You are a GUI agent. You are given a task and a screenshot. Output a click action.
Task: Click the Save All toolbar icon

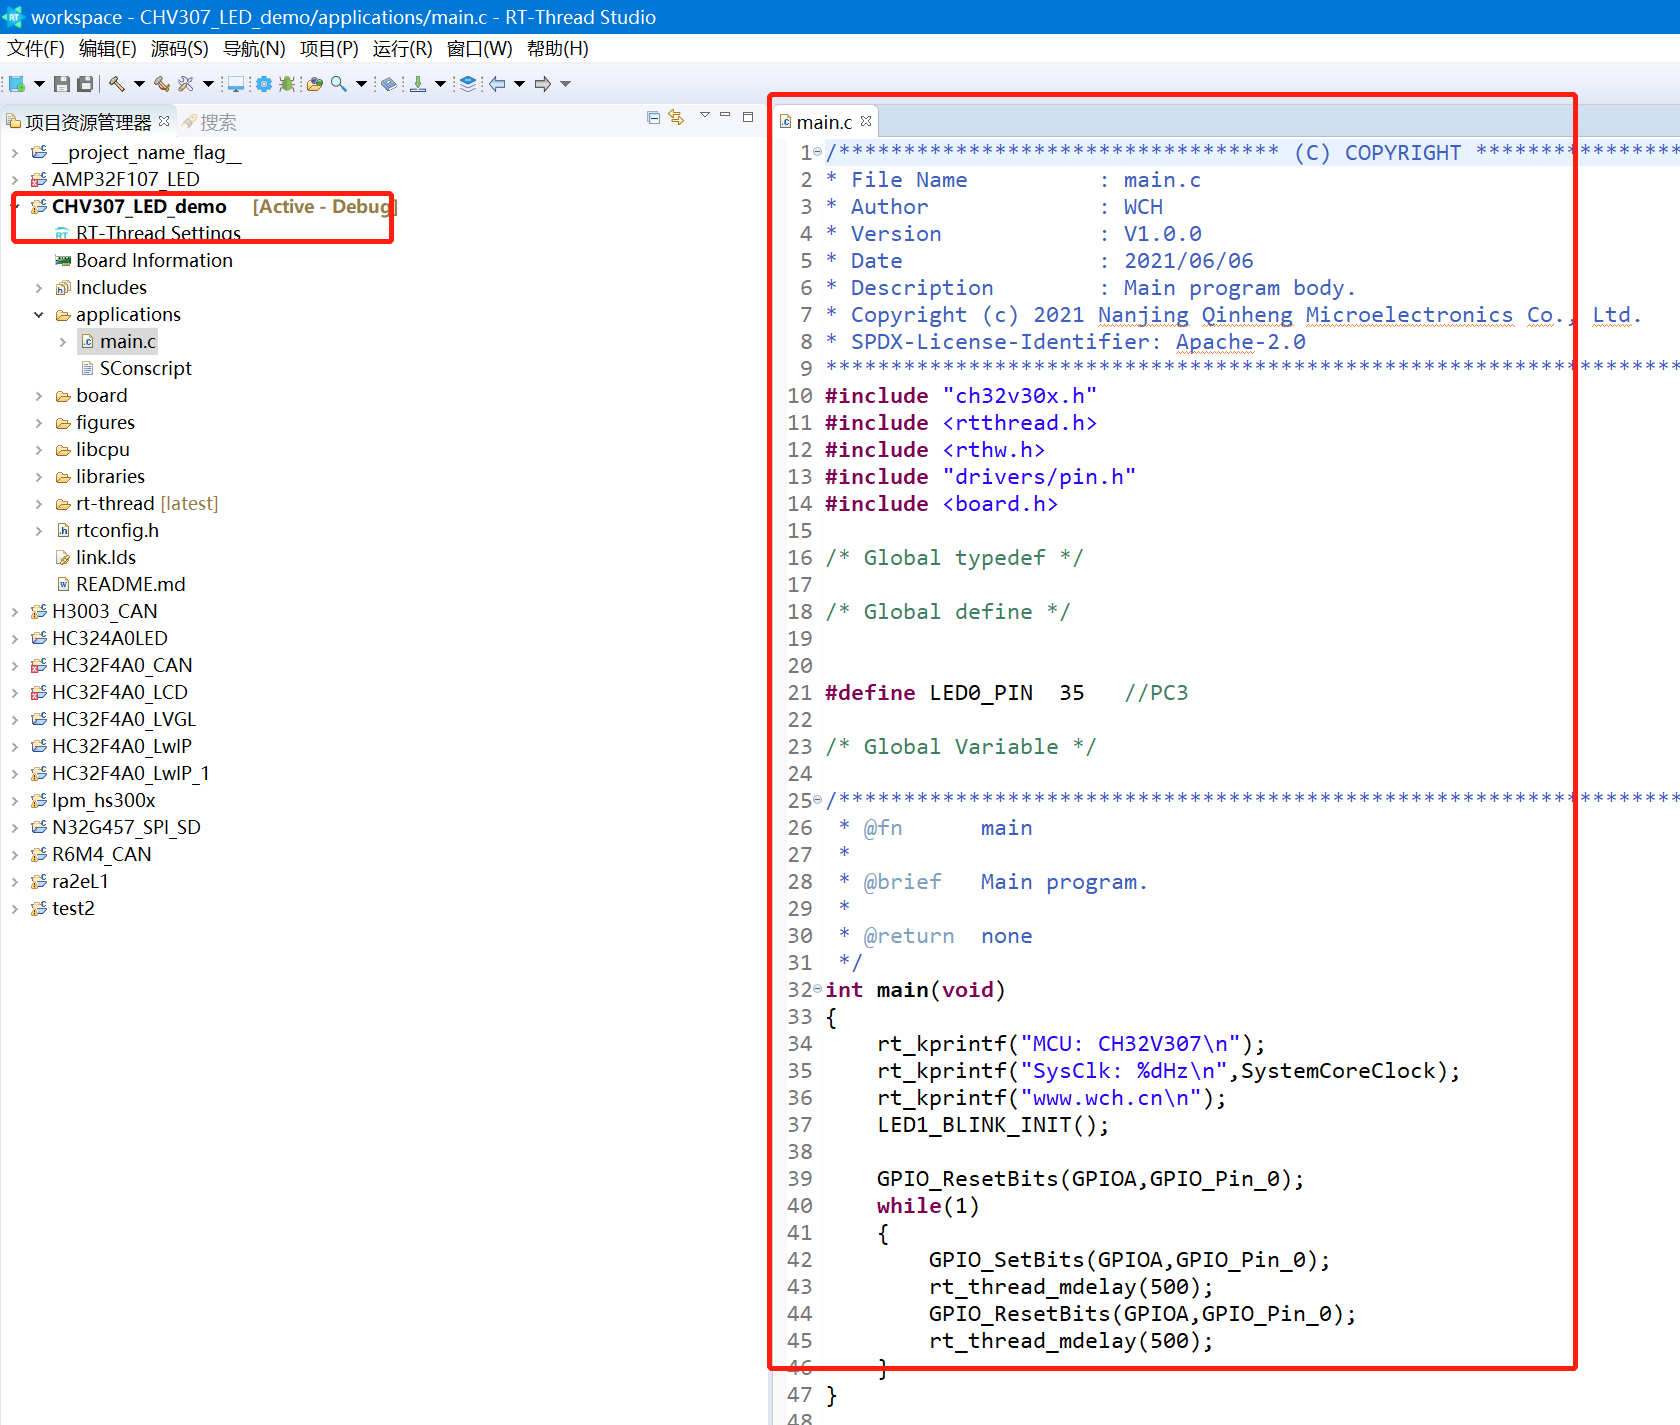point(85,84)
